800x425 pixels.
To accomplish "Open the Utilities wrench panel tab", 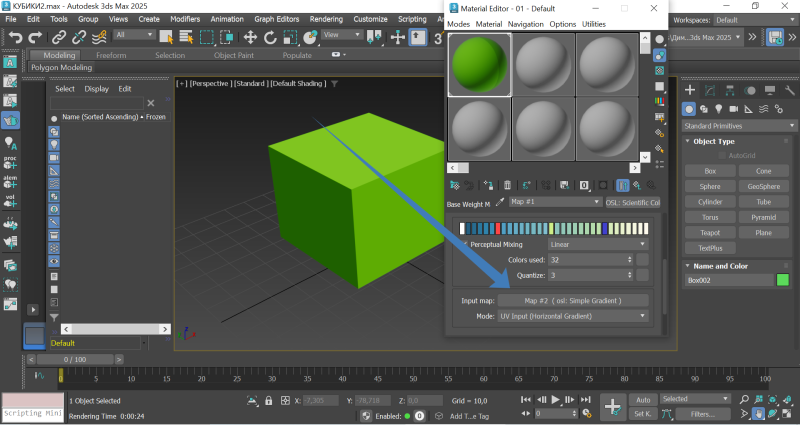I will pos(790,90).
